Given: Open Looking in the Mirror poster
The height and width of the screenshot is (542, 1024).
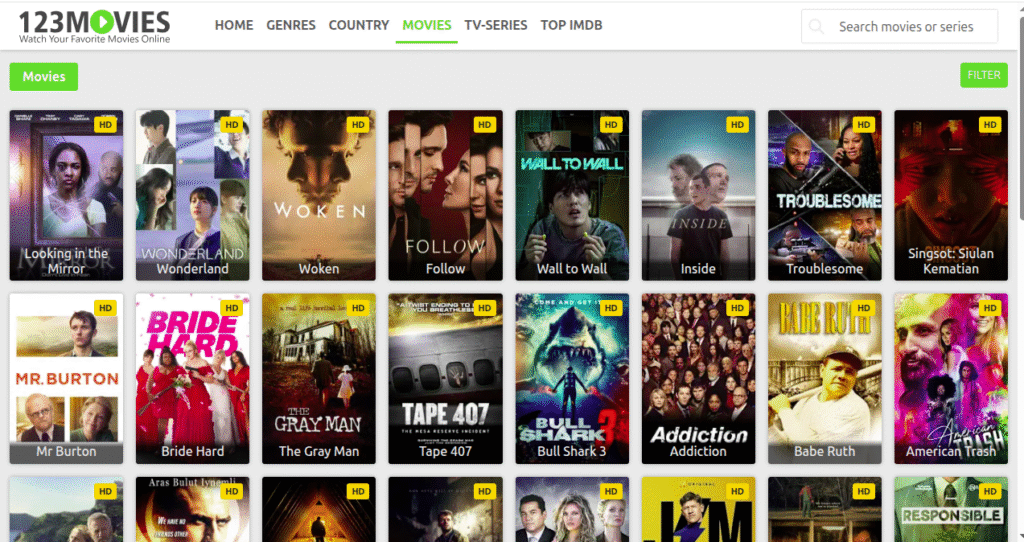Looking at the screenshot, I should click(x=66, y=195).
